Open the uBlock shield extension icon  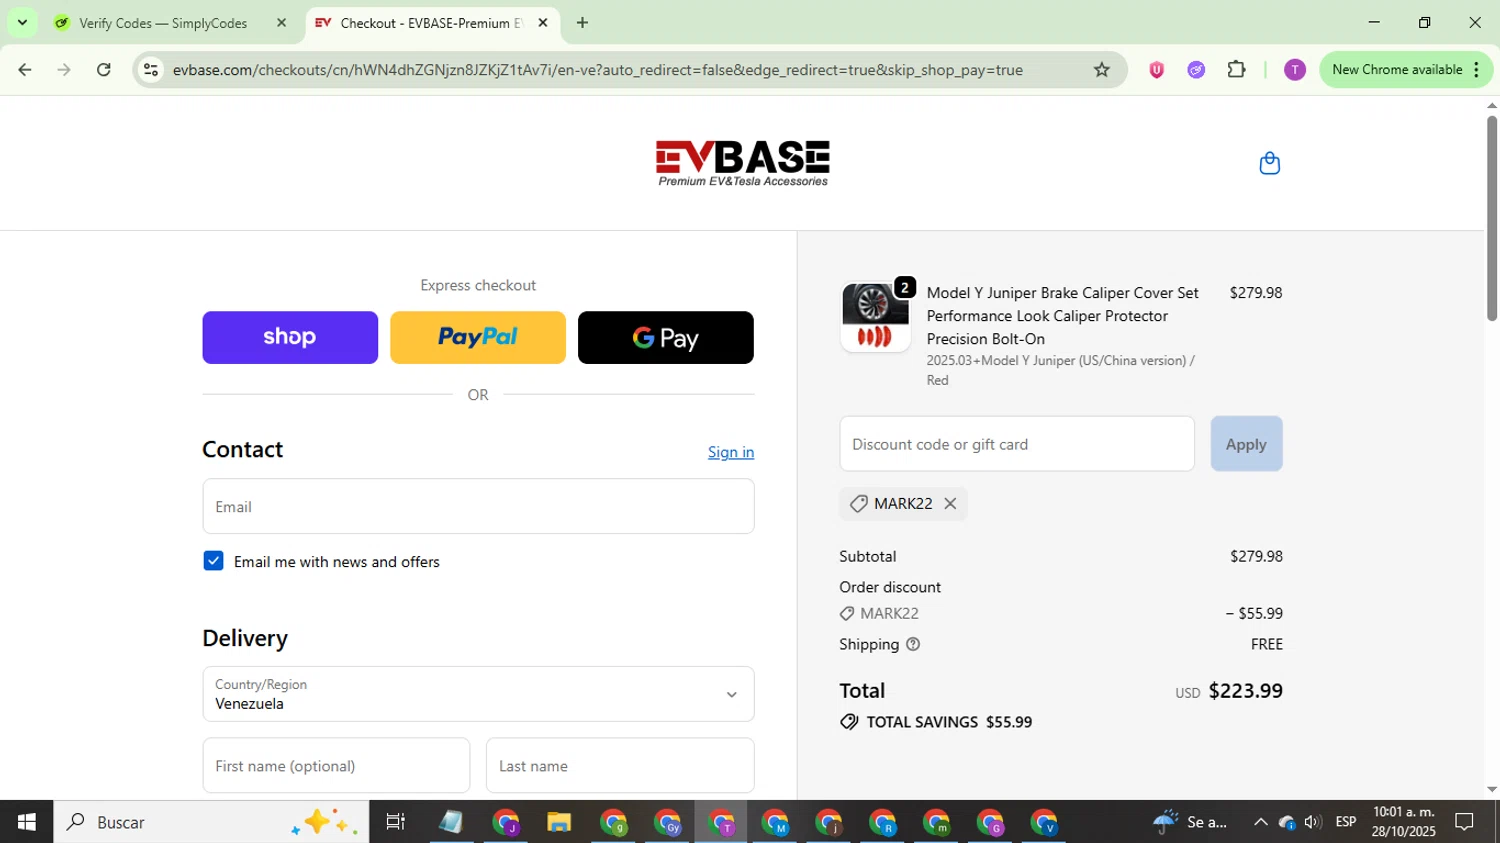click(1156, 70)
